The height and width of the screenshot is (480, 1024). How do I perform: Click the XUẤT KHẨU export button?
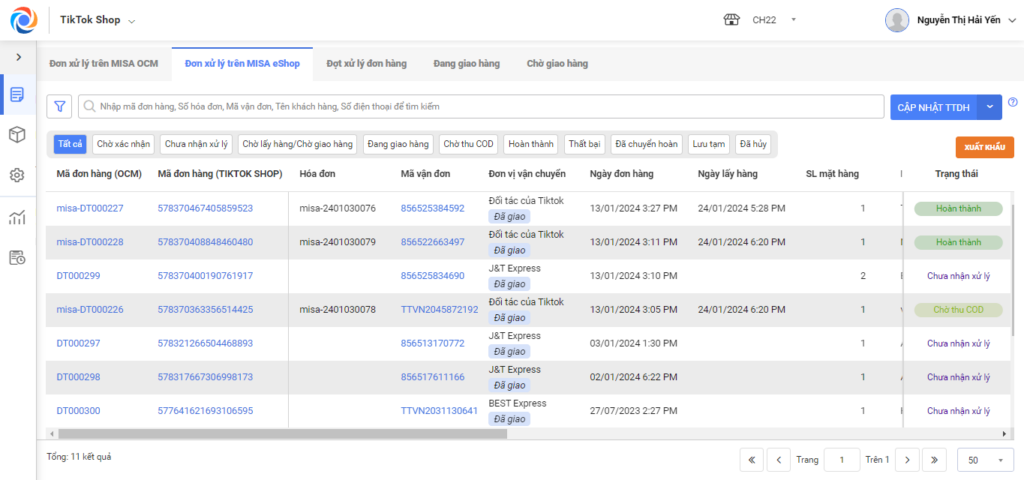coord(984,148)
